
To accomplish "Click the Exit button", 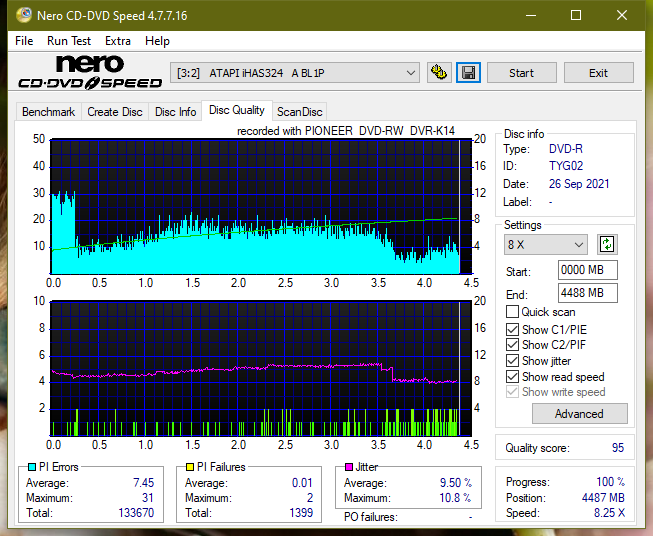I will (x=598, y=73).
